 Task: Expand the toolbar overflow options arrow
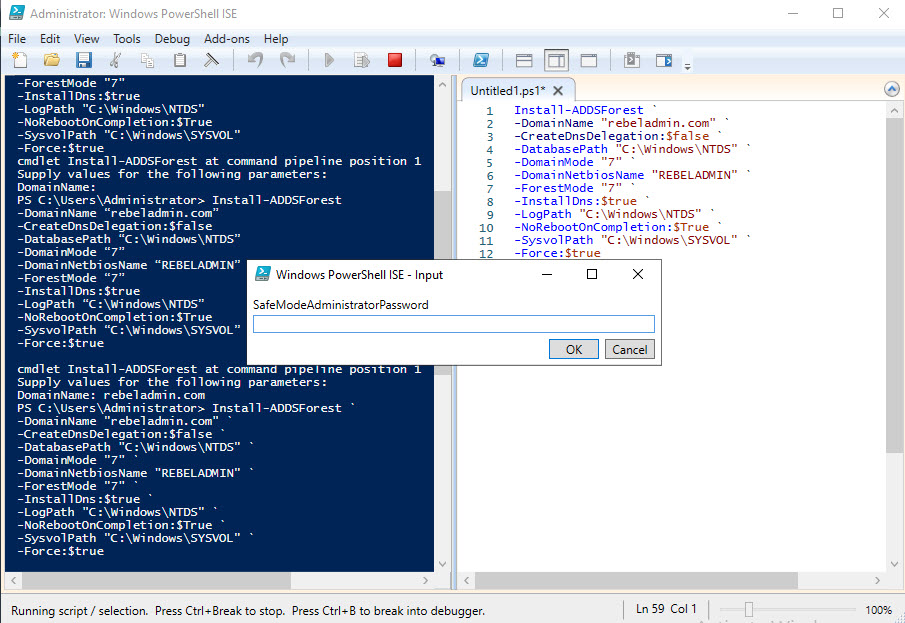[687, 66]
